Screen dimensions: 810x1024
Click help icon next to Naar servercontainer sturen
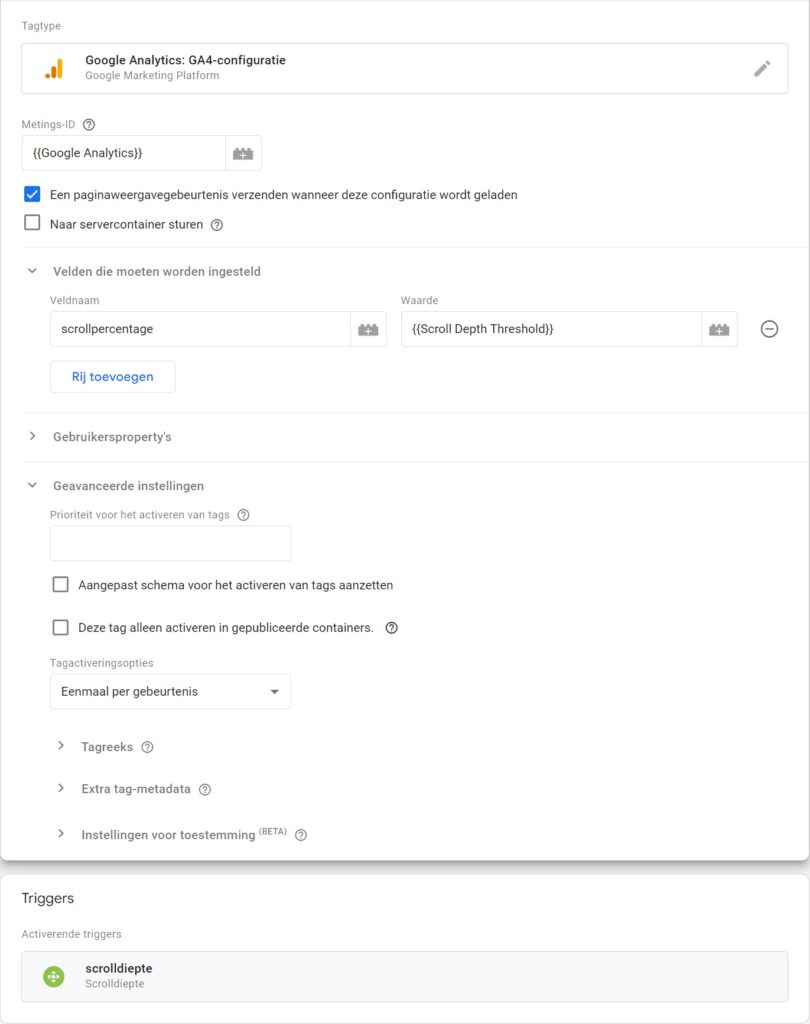[217, 225]
